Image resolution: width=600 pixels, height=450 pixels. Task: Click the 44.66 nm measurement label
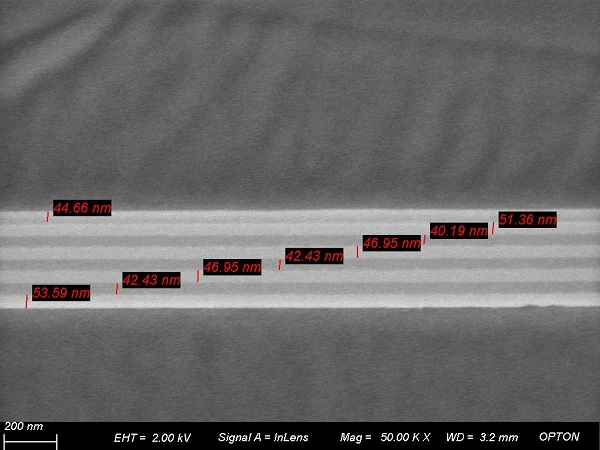(x=82, y=208)
